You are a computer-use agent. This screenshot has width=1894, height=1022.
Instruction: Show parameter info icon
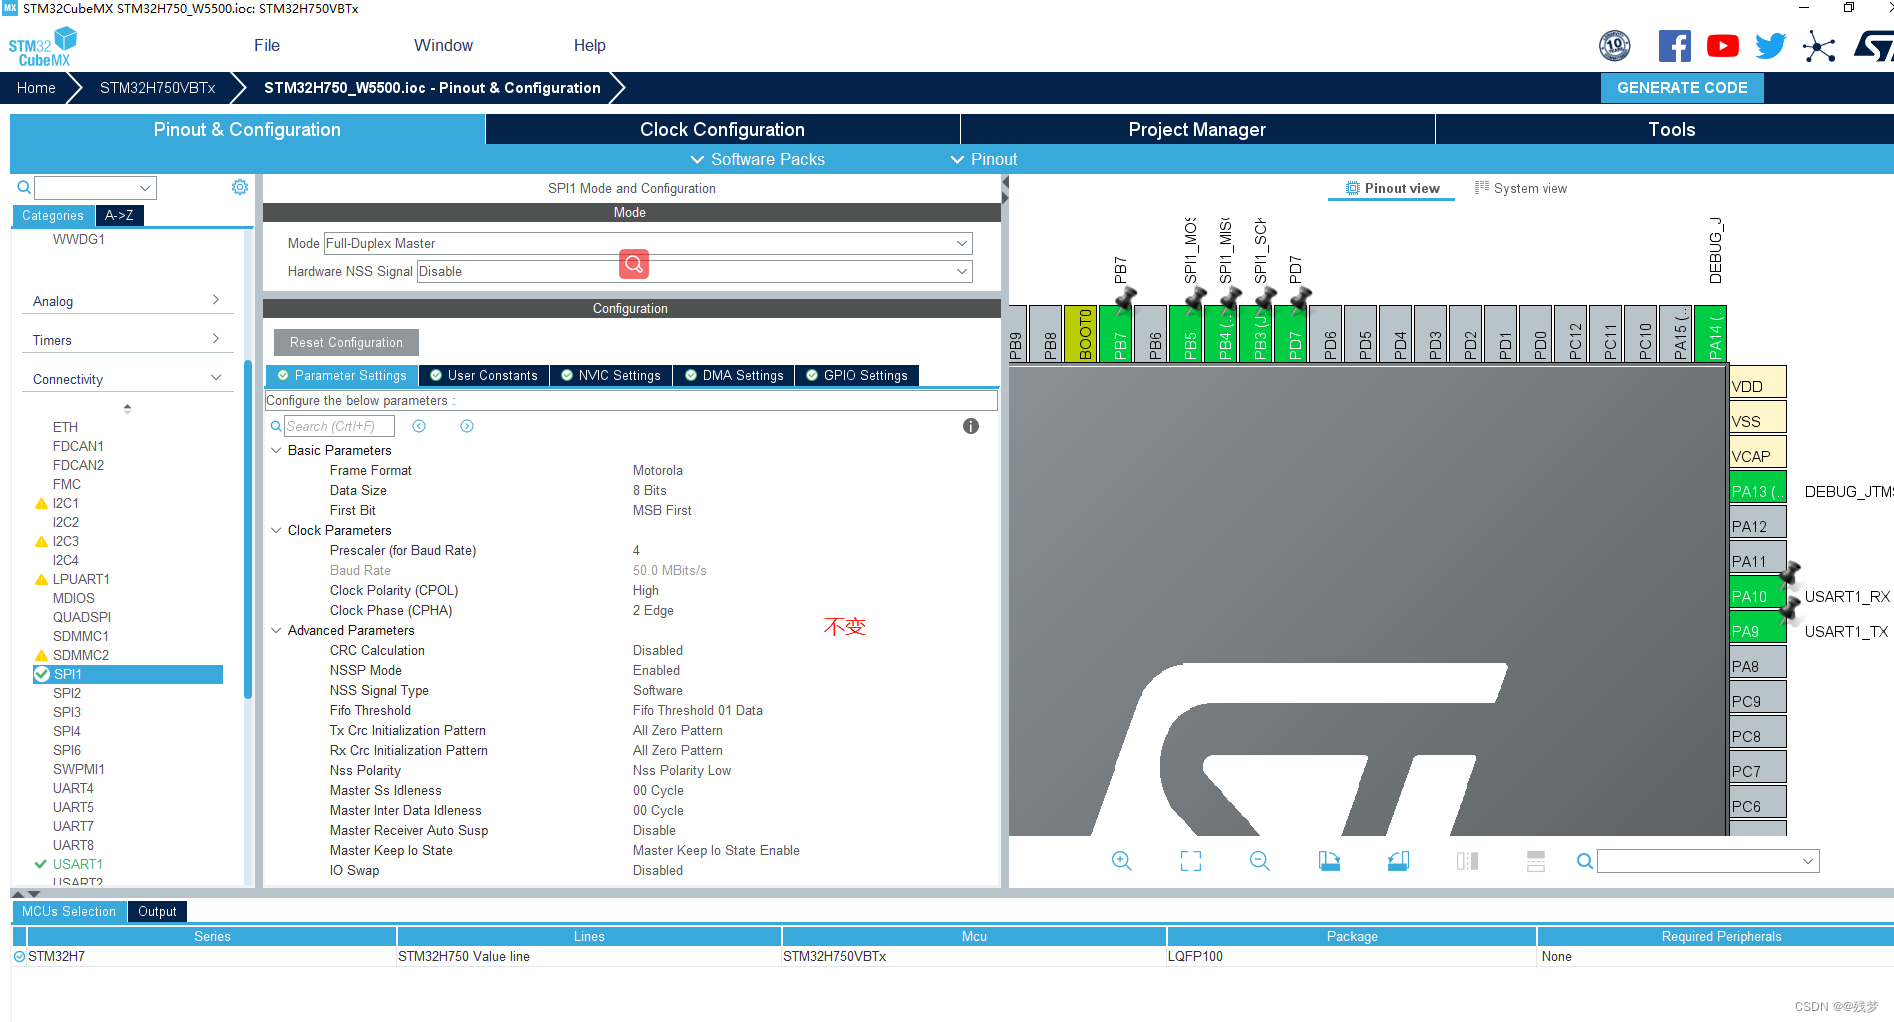pyautogui.click(x=970, y=426)
